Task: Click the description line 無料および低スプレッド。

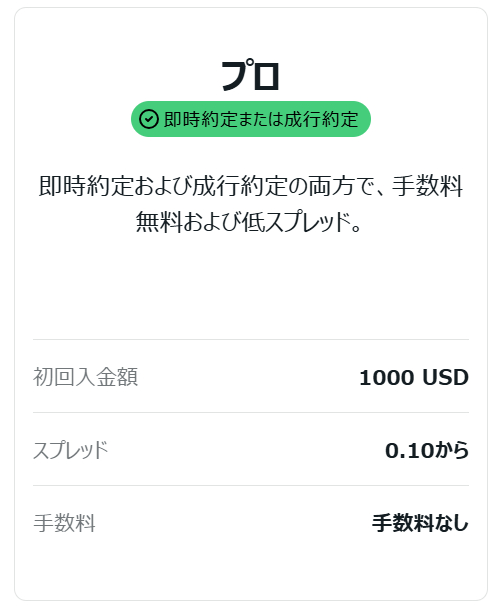Action: click(248, 222)
